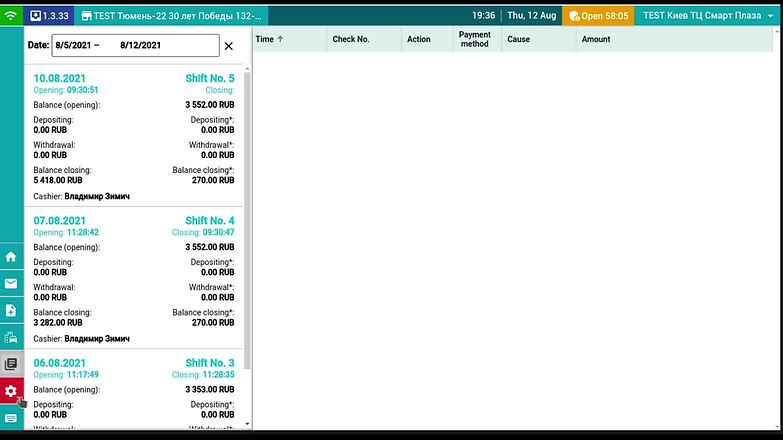Image resolution: width=783 pixels, height=440 pixels.
Task: Click the 3 282.00 RUB closing balance
Action: tap(58, 323)
